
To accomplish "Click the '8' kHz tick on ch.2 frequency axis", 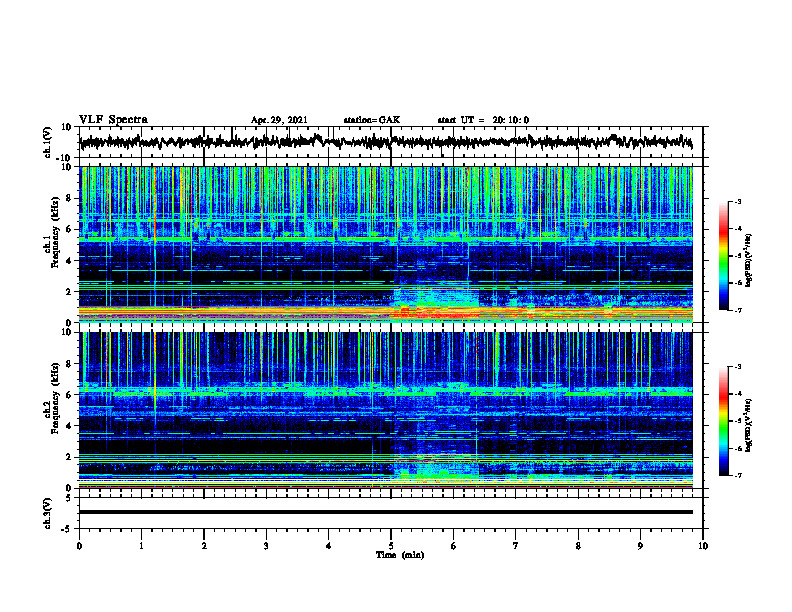I will tap(69, 364).
